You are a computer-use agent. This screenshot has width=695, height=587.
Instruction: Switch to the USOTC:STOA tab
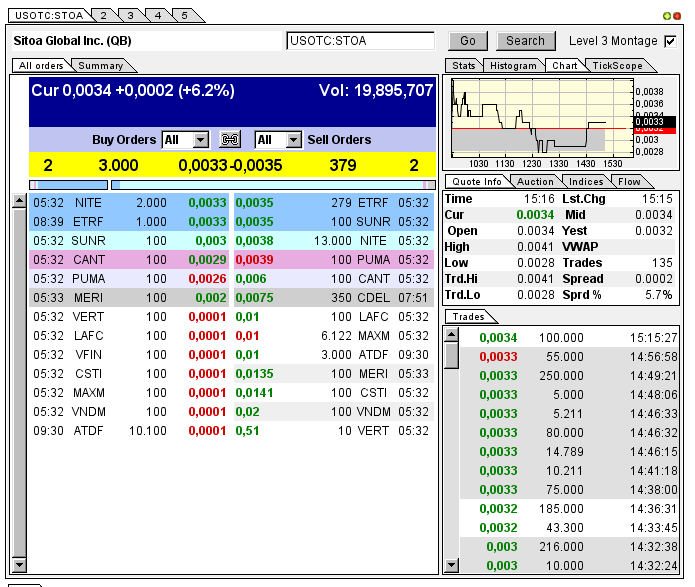49,16
